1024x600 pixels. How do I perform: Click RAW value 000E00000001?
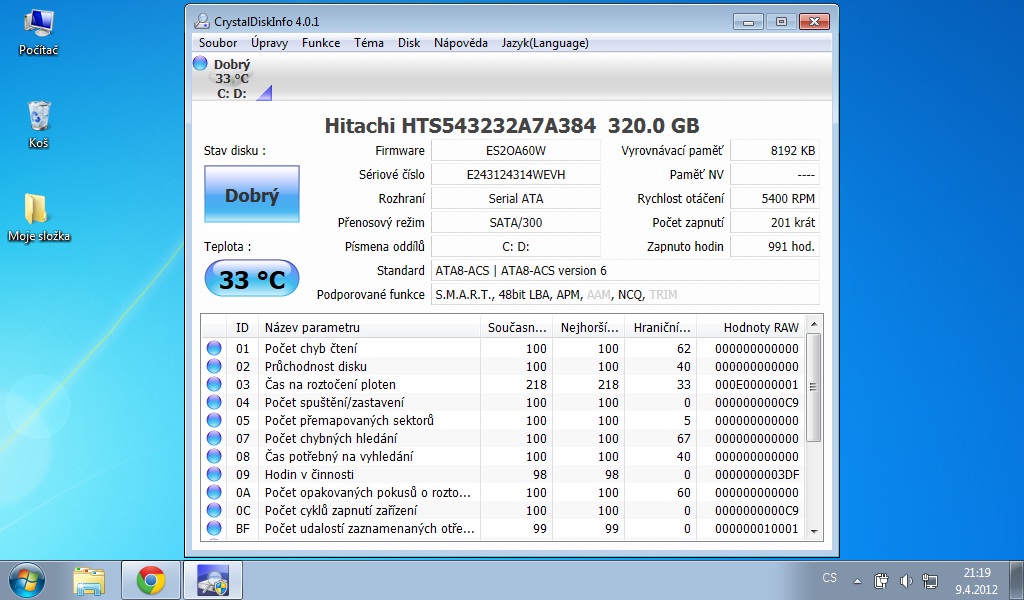(757, 385)
